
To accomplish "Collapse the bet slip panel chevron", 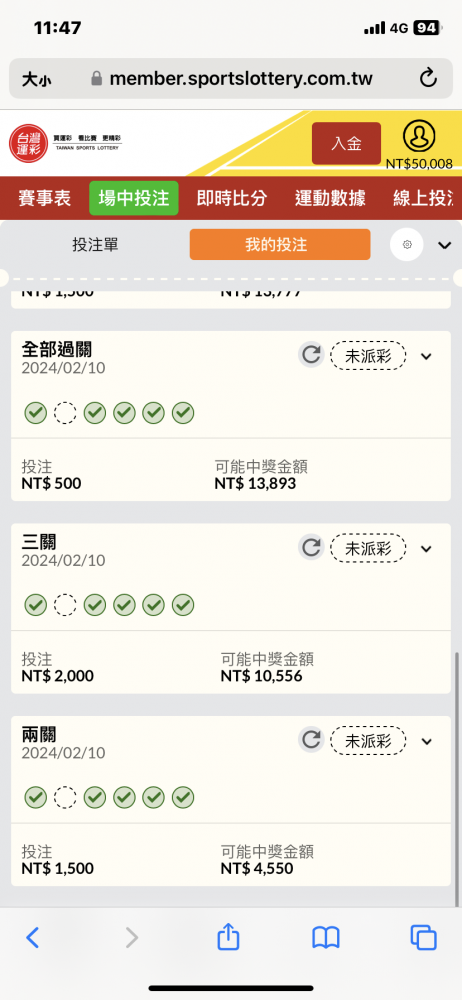I will (x=445, y=246).
